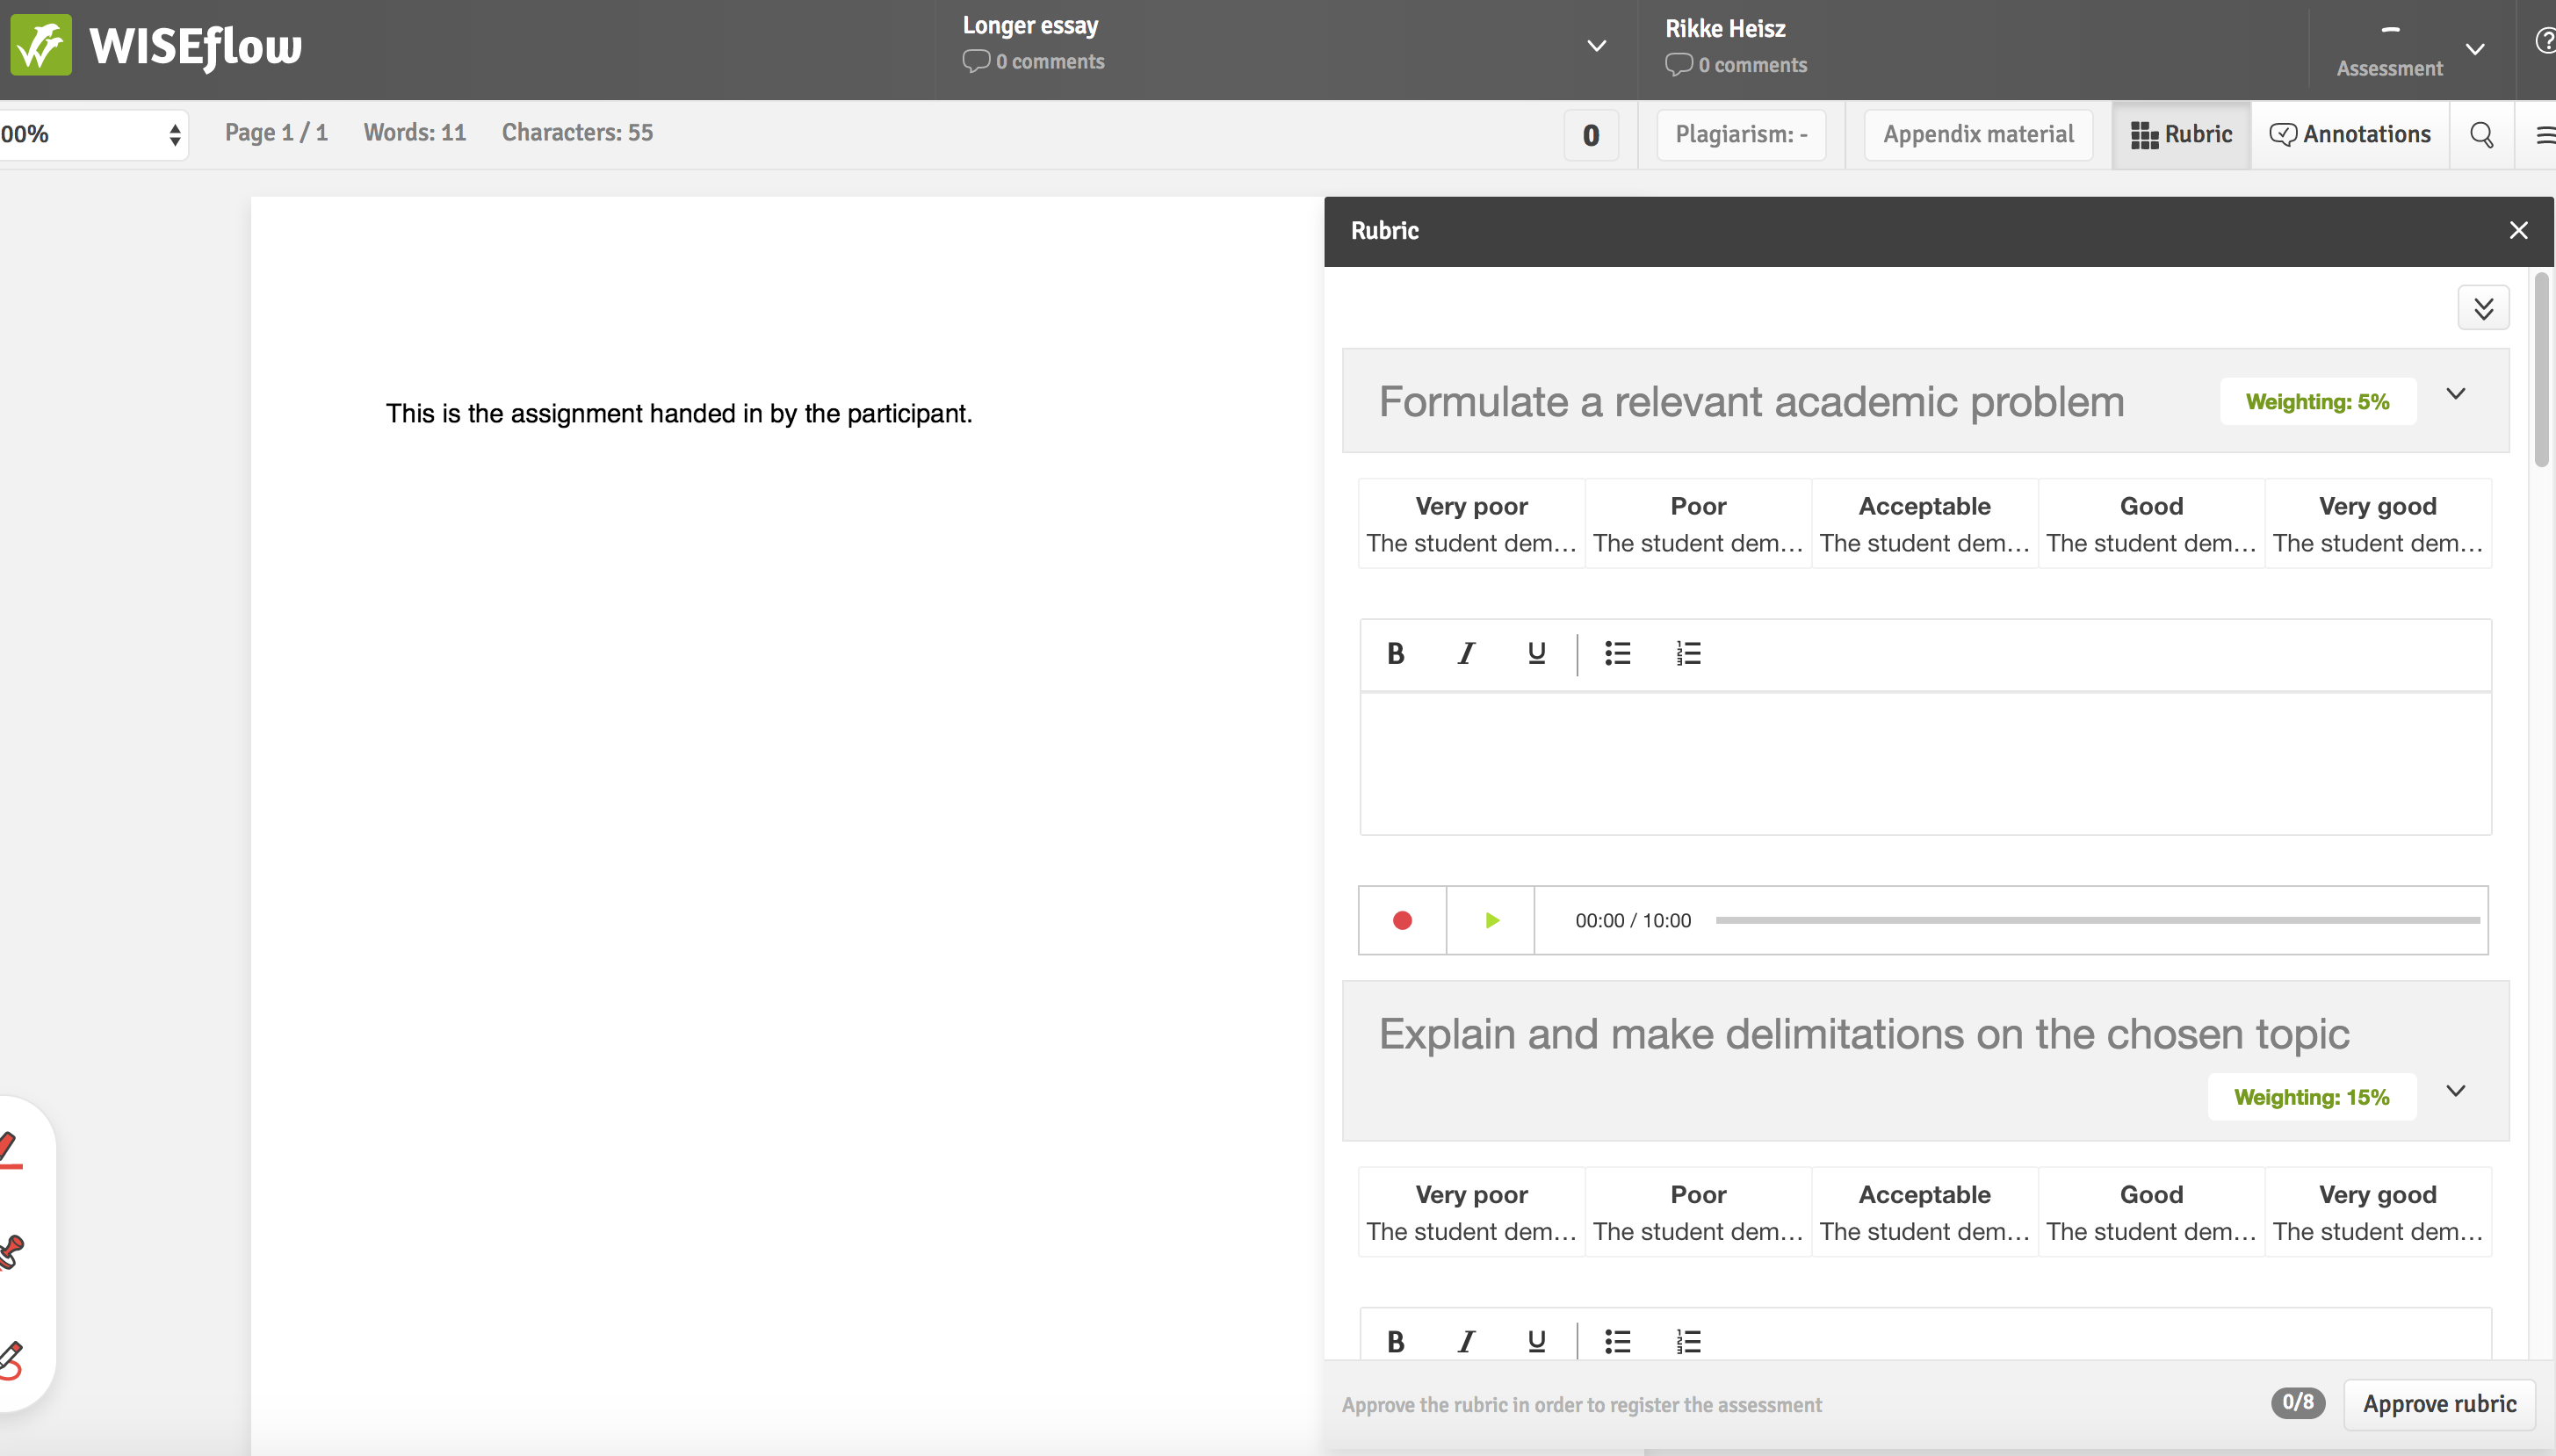Screen dimensions: 2556x1456
Task: Start audio recording with red record button
Action: 1402,920
